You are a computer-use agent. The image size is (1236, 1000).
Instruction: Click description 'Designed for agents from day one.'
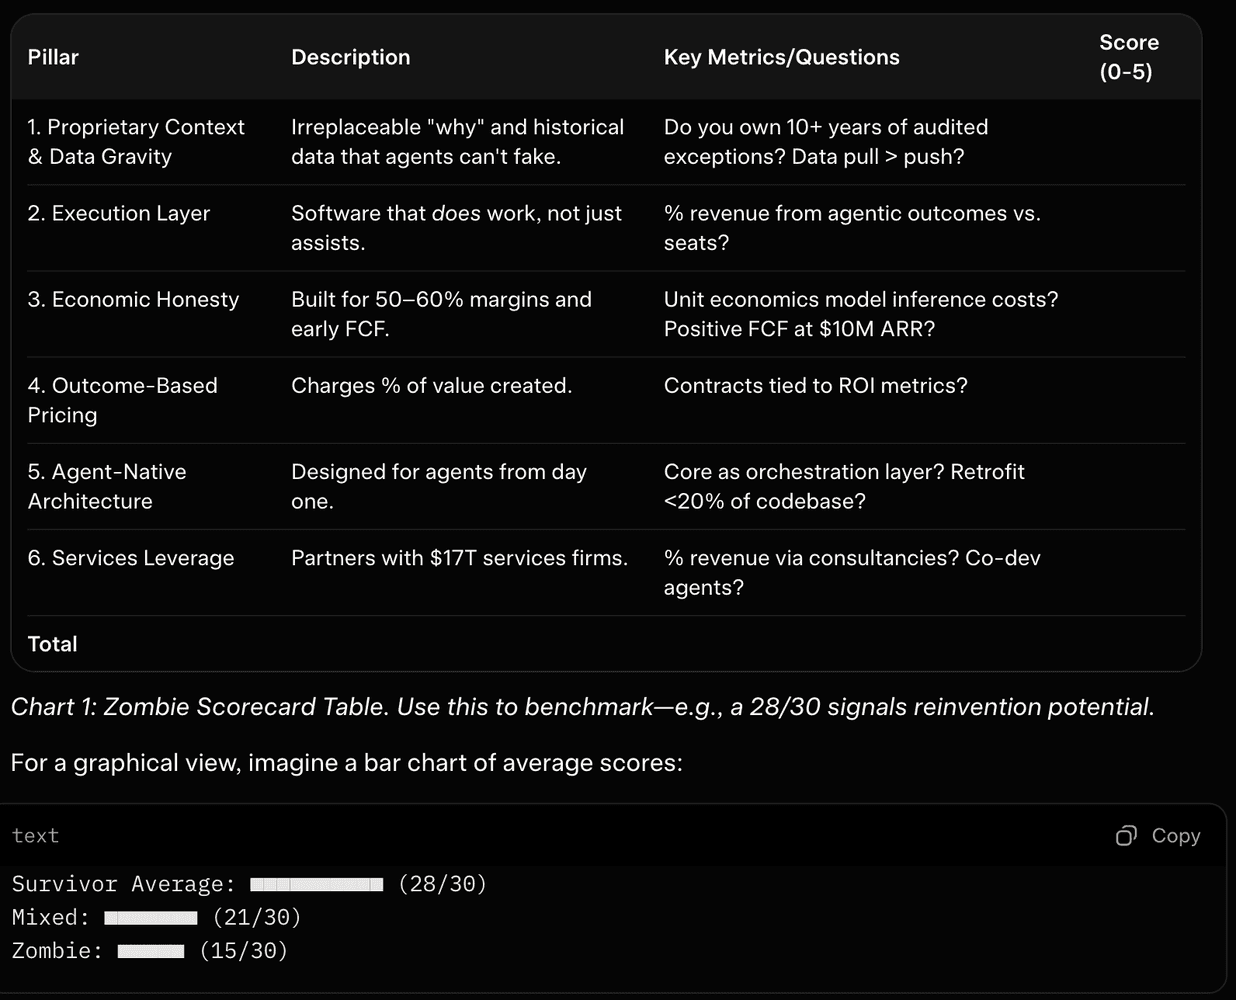coord(439,486)
